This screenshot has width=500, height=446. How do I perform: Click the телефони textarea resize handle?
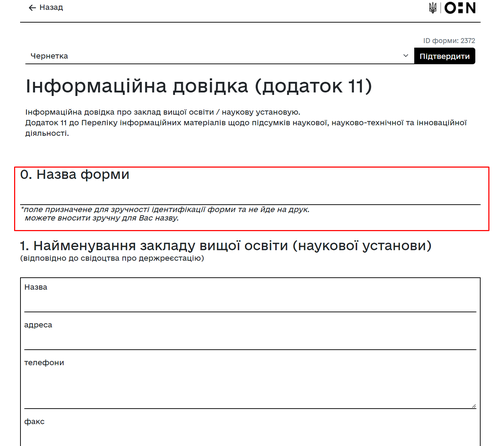474,406
